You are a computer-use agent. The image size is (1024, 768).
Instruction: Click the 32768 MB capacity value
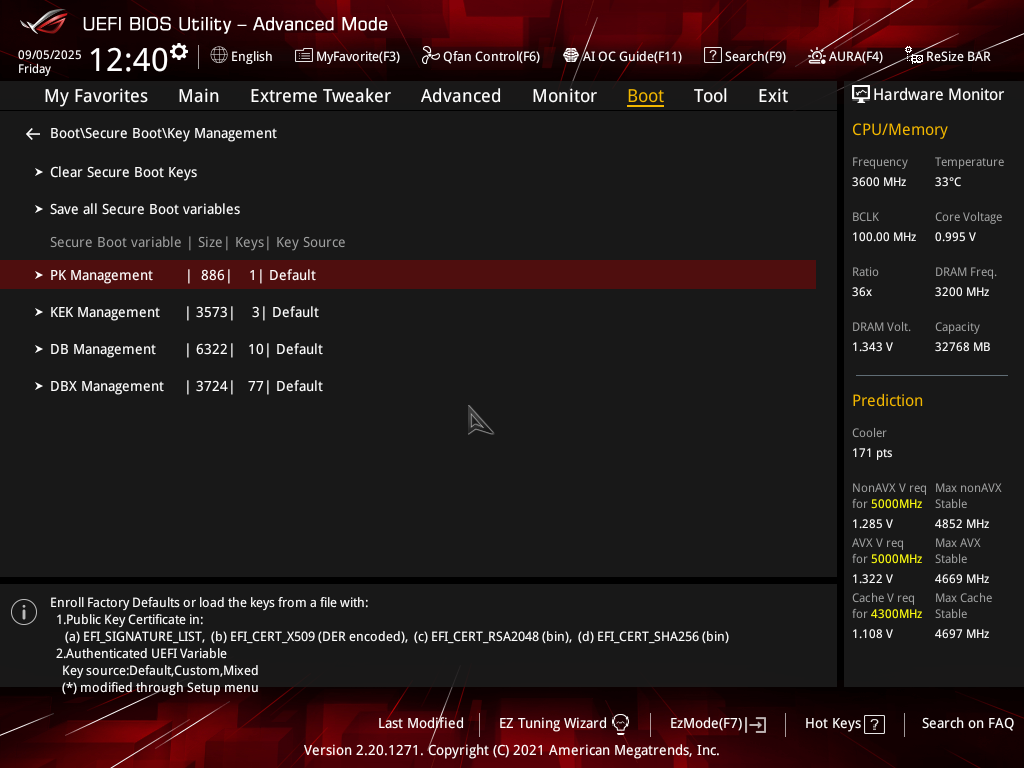962,347
